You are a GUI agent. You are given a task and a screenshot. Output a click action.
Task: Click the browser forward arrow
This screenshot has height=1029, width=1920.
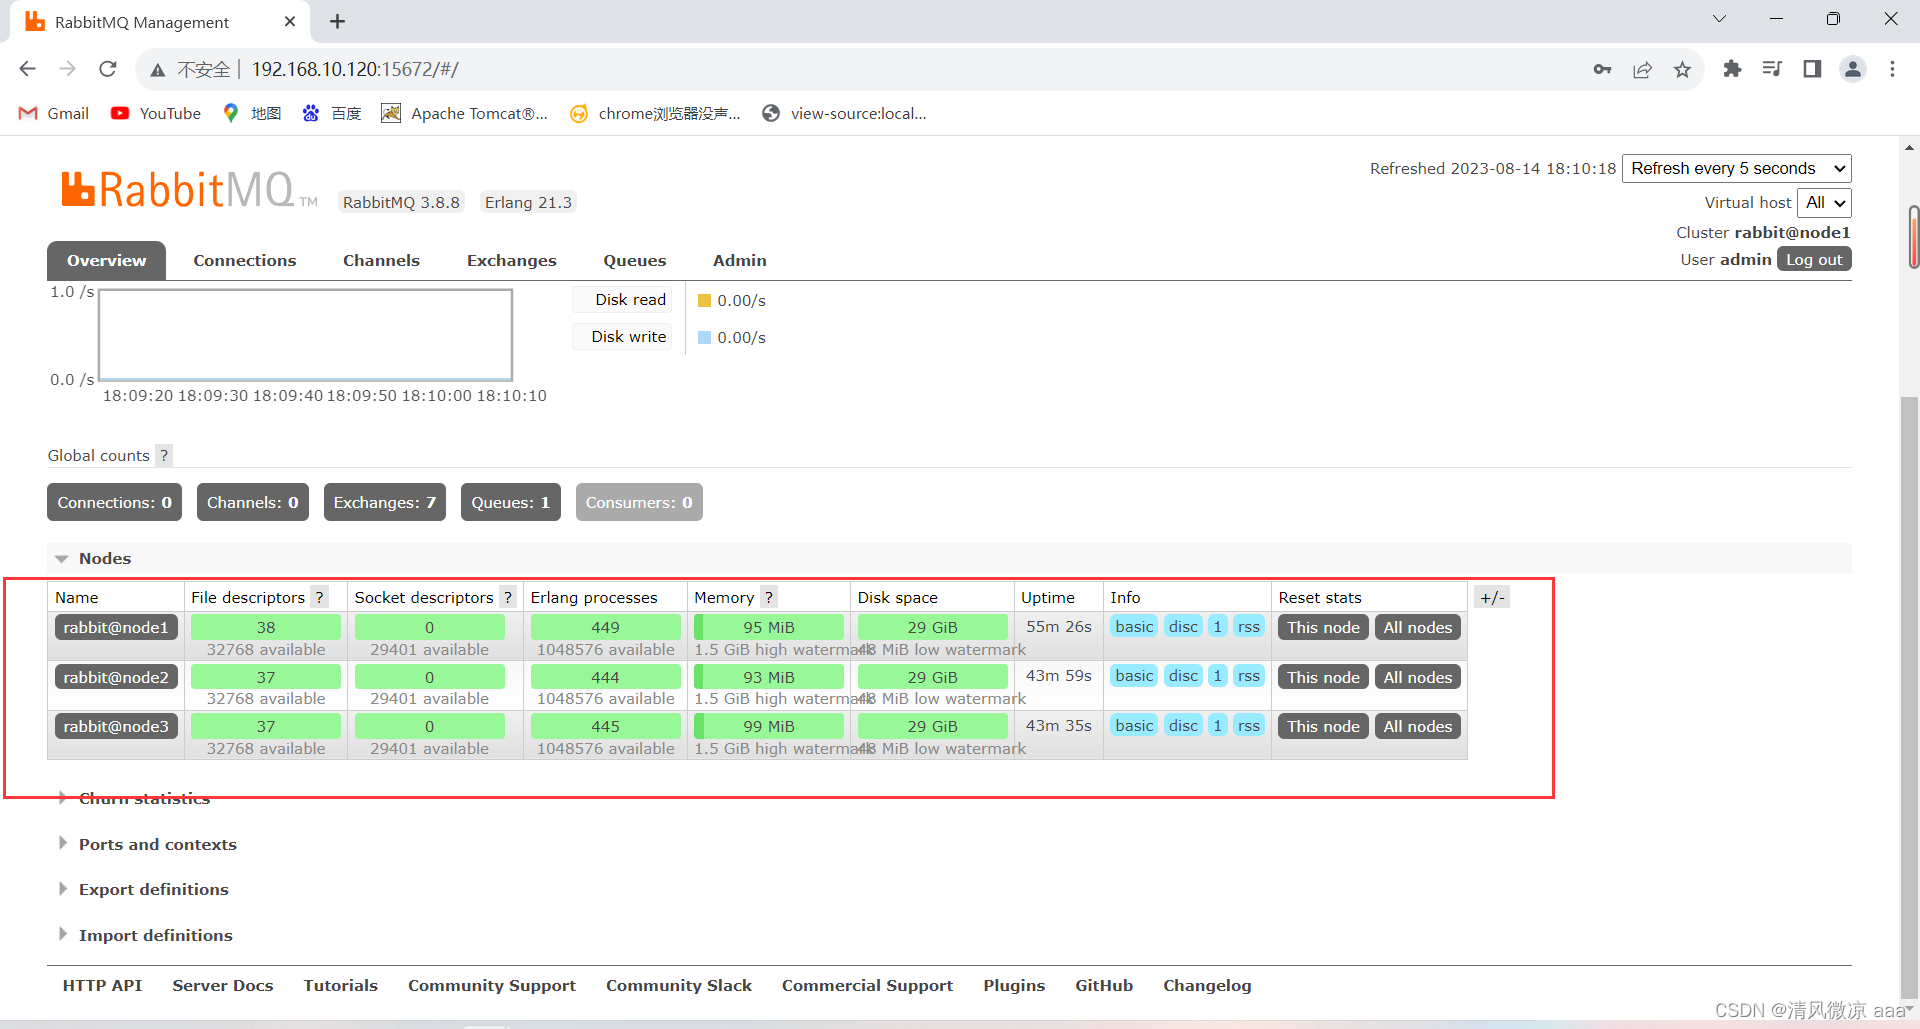(x=67, y=69)
